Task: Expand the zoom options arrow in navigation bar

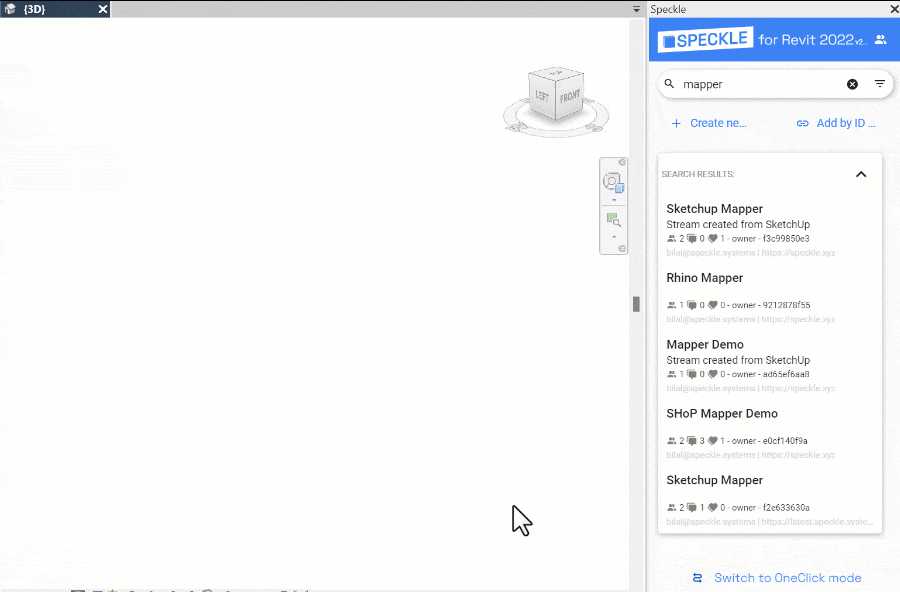Action: tap(614, 237)
